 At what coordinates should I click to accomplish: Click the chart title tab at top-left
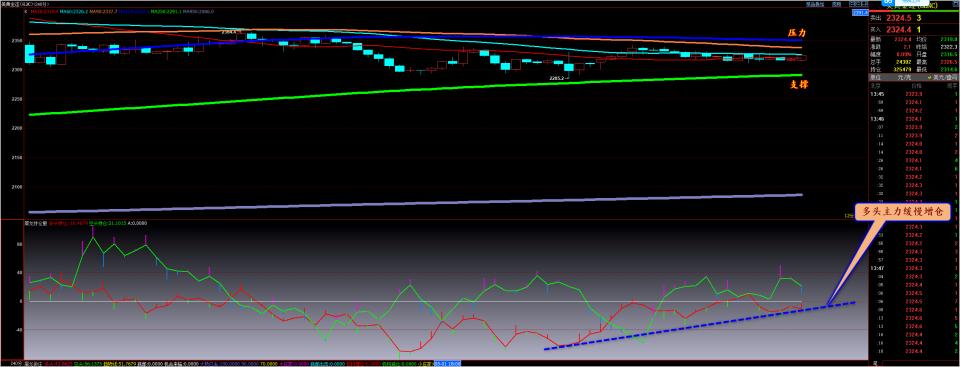[x=24, y=4]
